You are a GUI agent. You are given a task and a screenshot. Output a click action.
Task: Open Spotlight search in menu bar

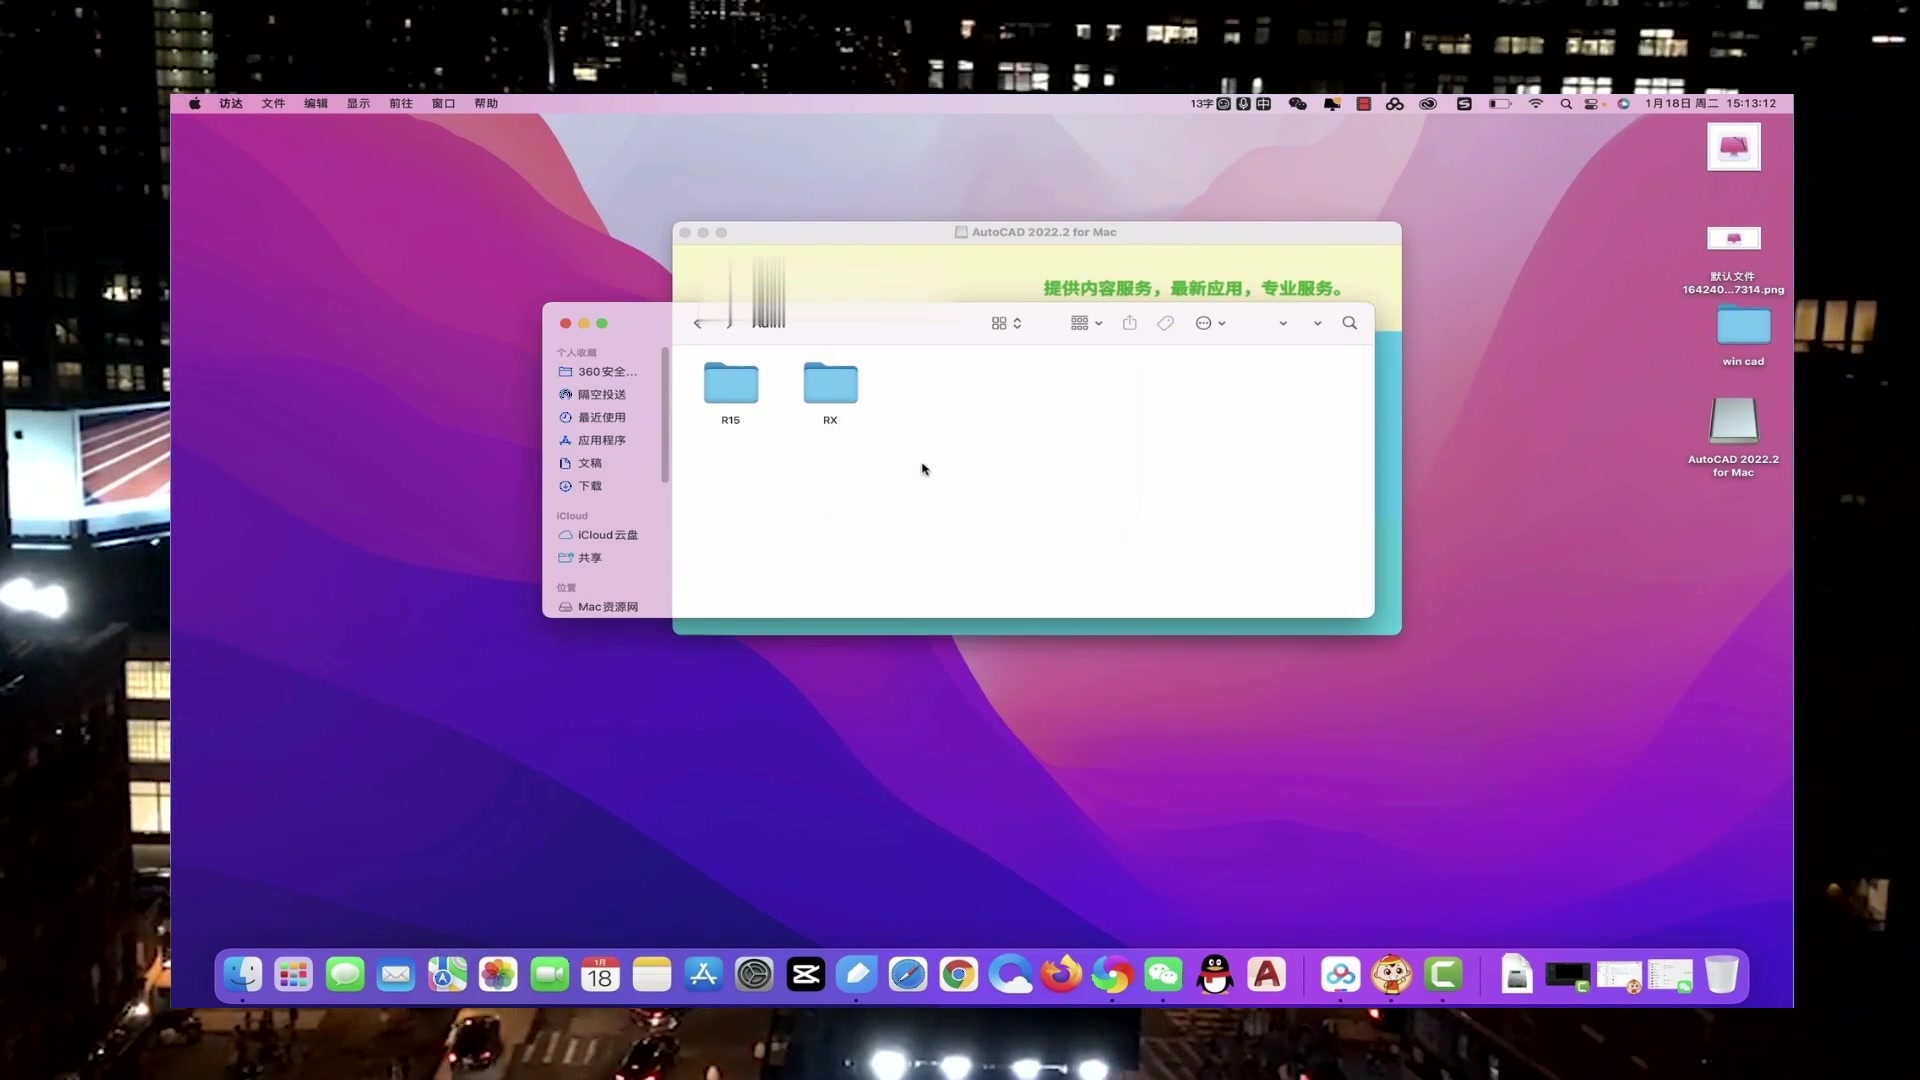(1566, 104)
